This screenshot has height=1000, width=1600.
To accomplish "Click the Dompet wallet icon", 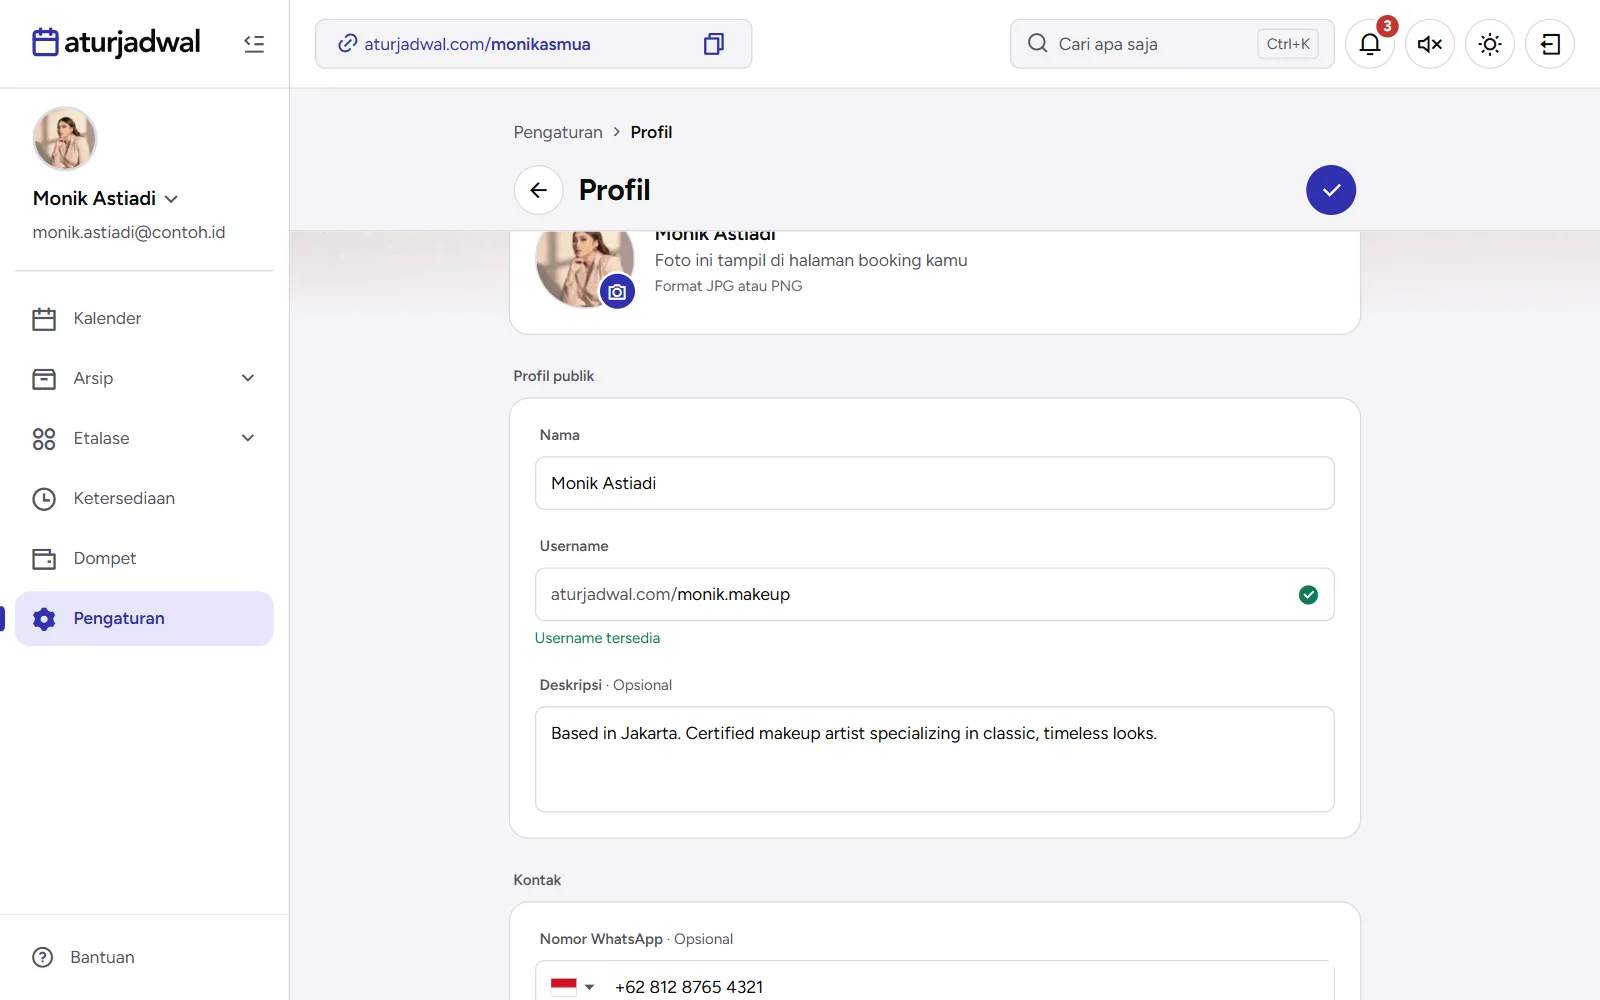I will (x=44, y=558).
